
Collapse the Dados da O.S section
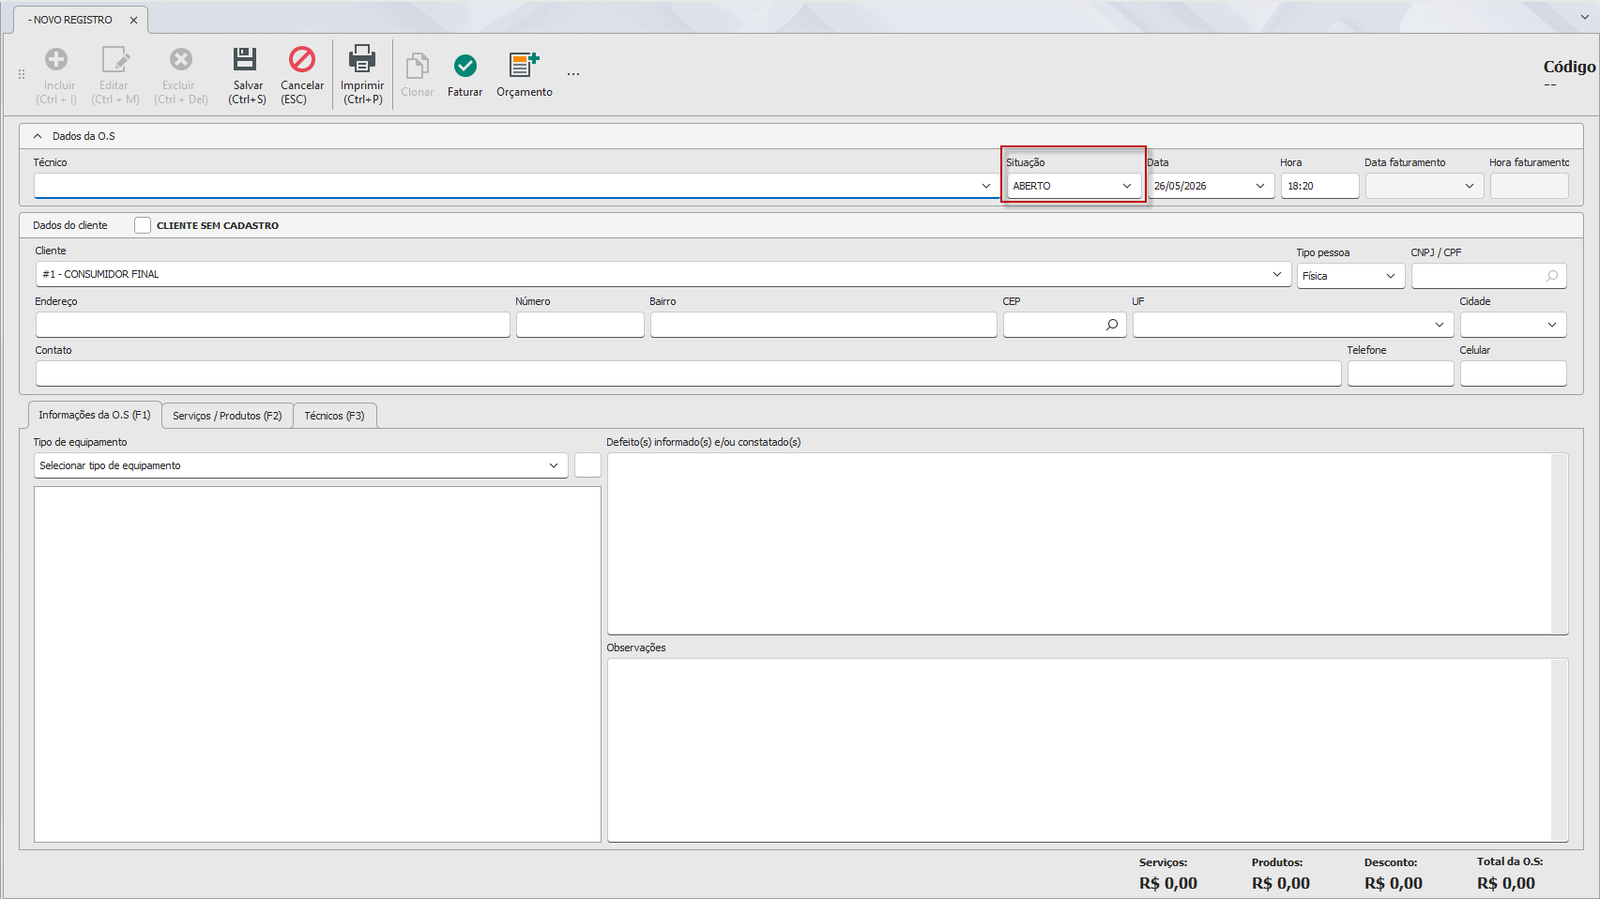pos(38,136)
